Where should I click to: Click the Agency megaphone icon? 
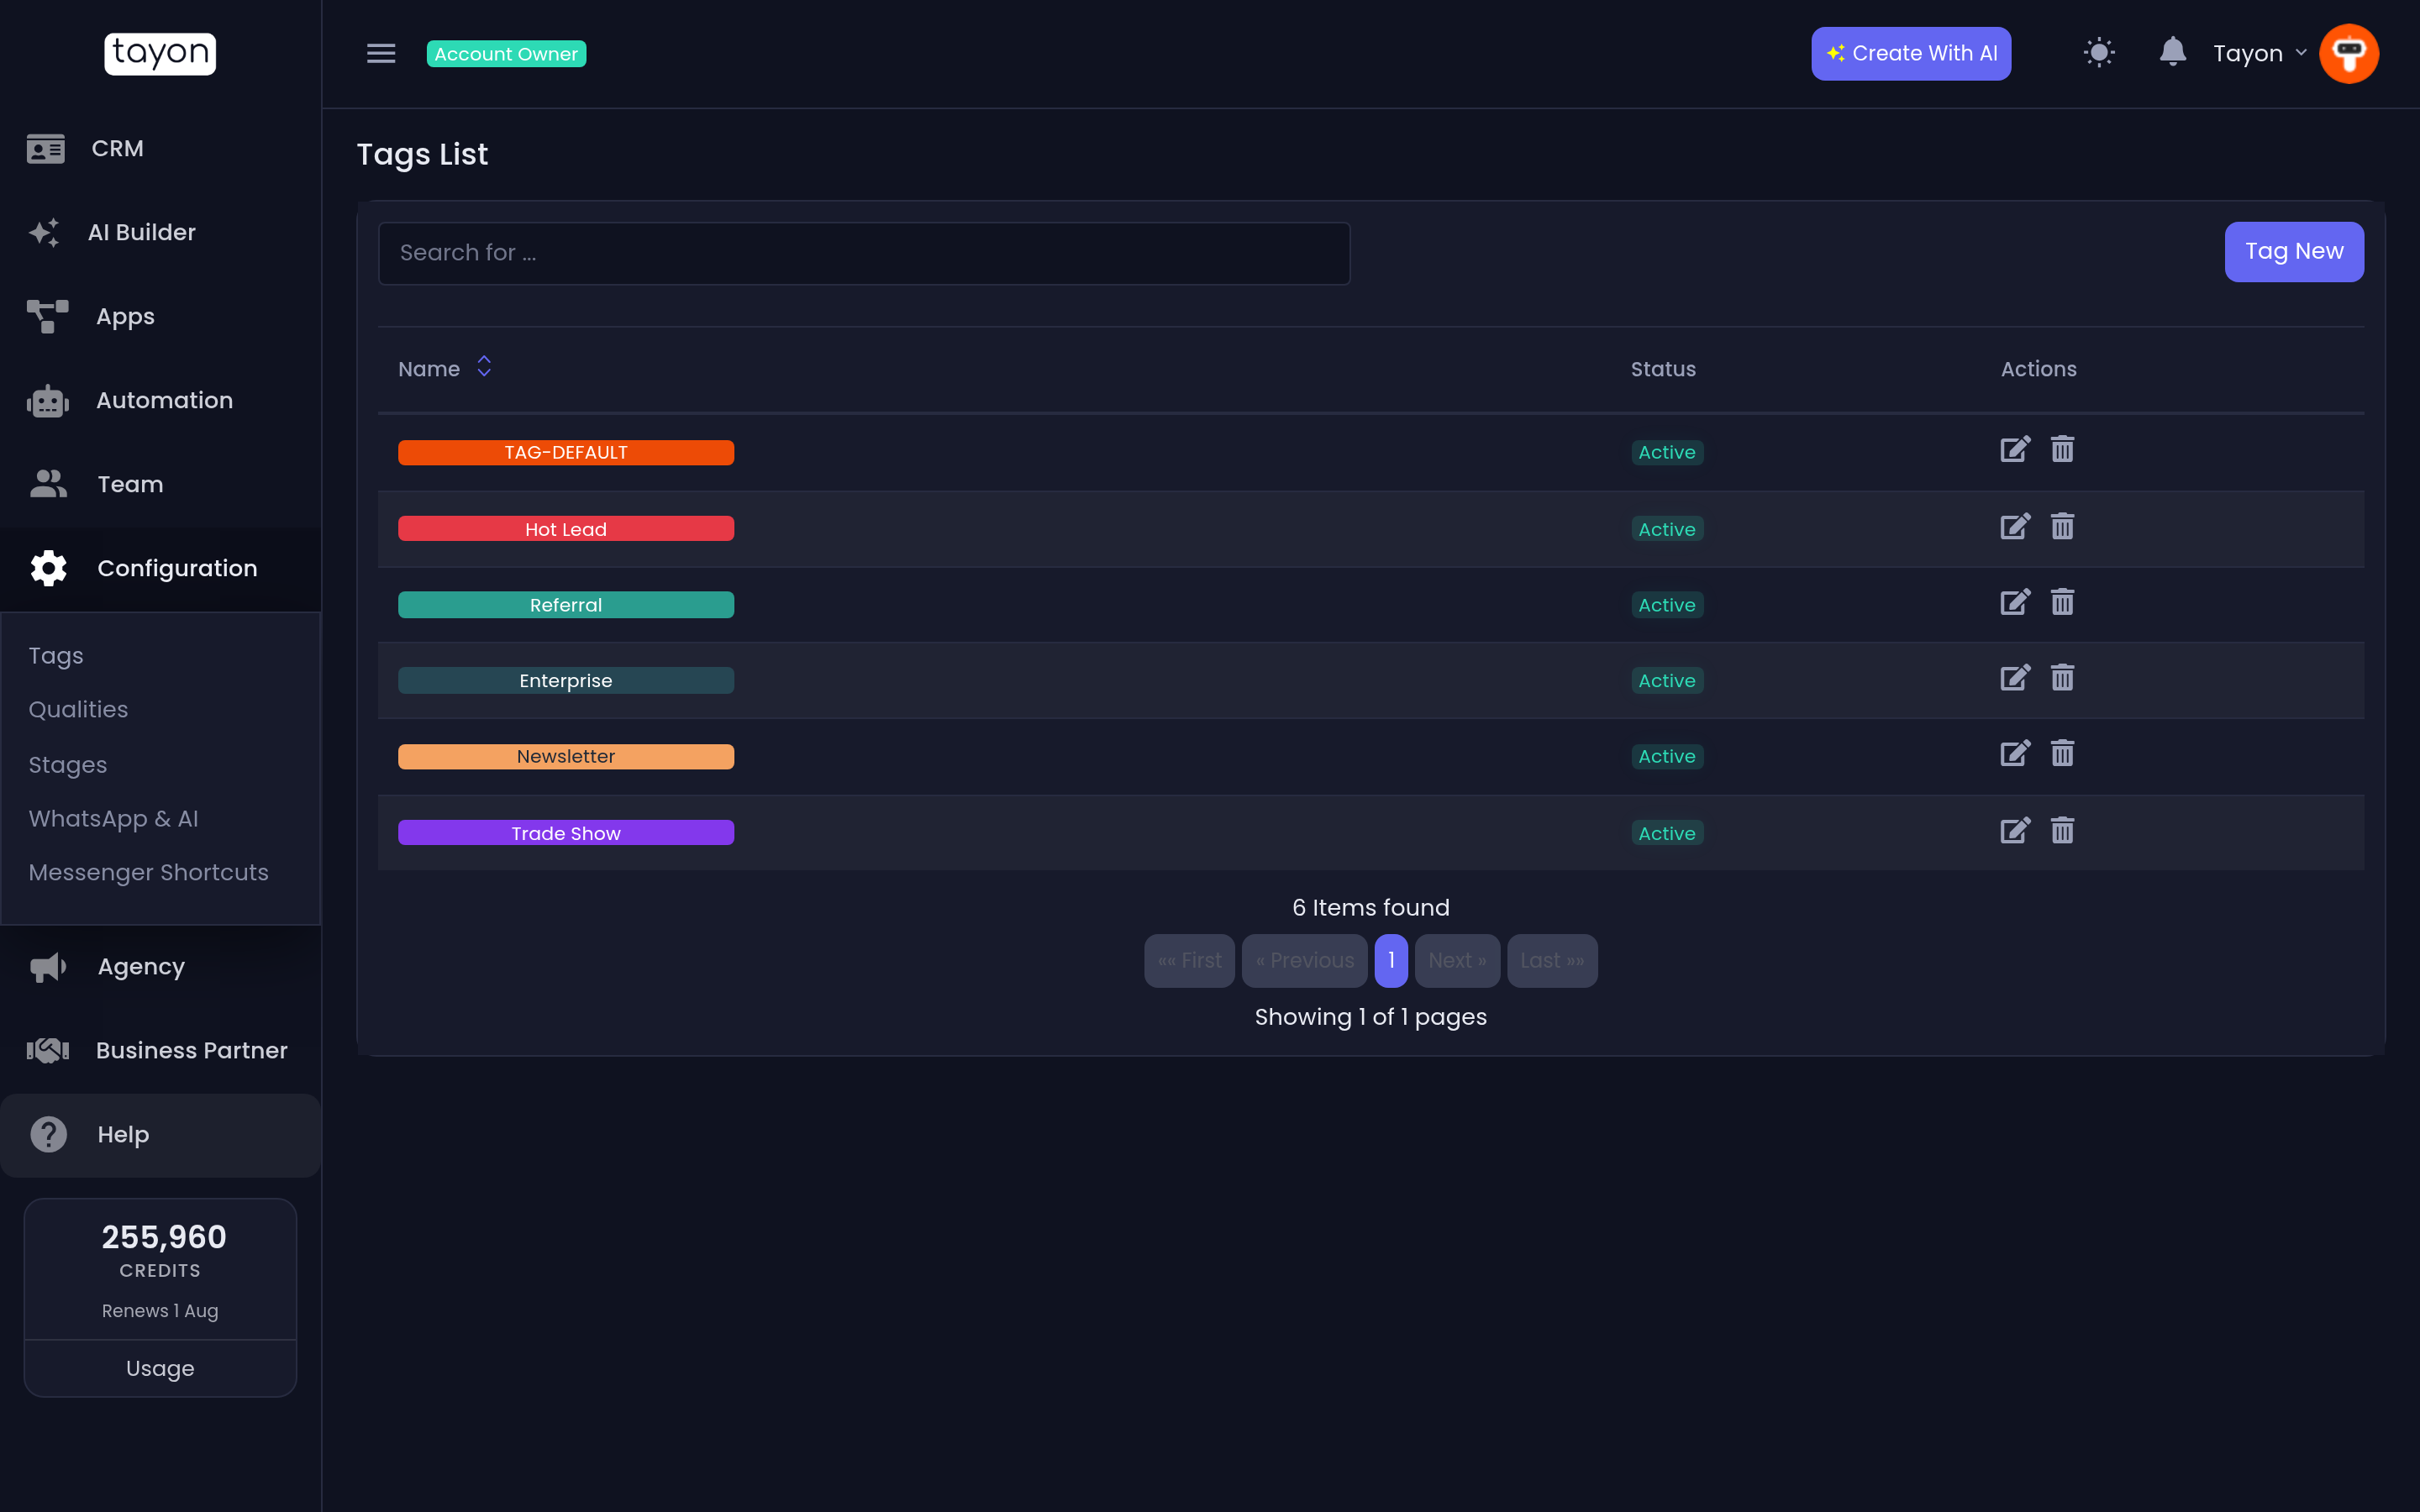[x=48, y=967]
